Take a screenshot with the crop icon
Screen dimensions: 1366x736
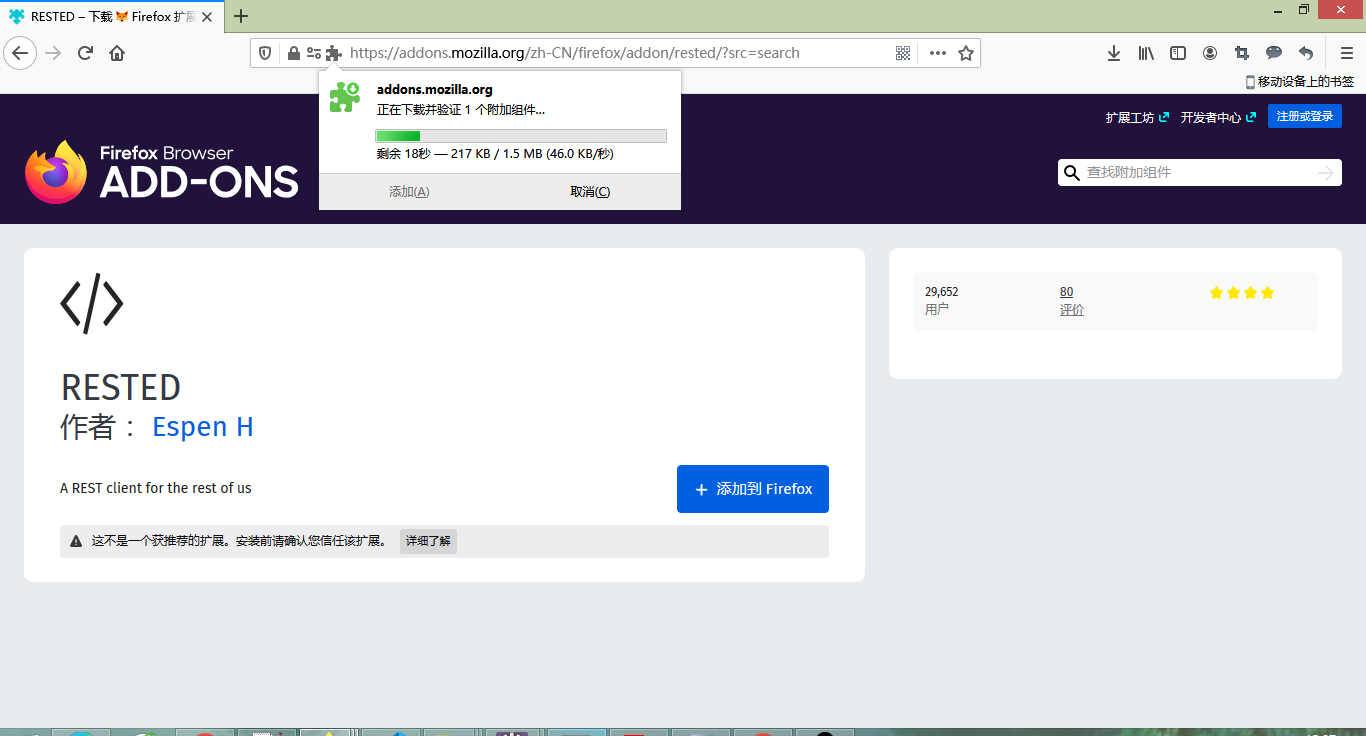(1242, 53)
